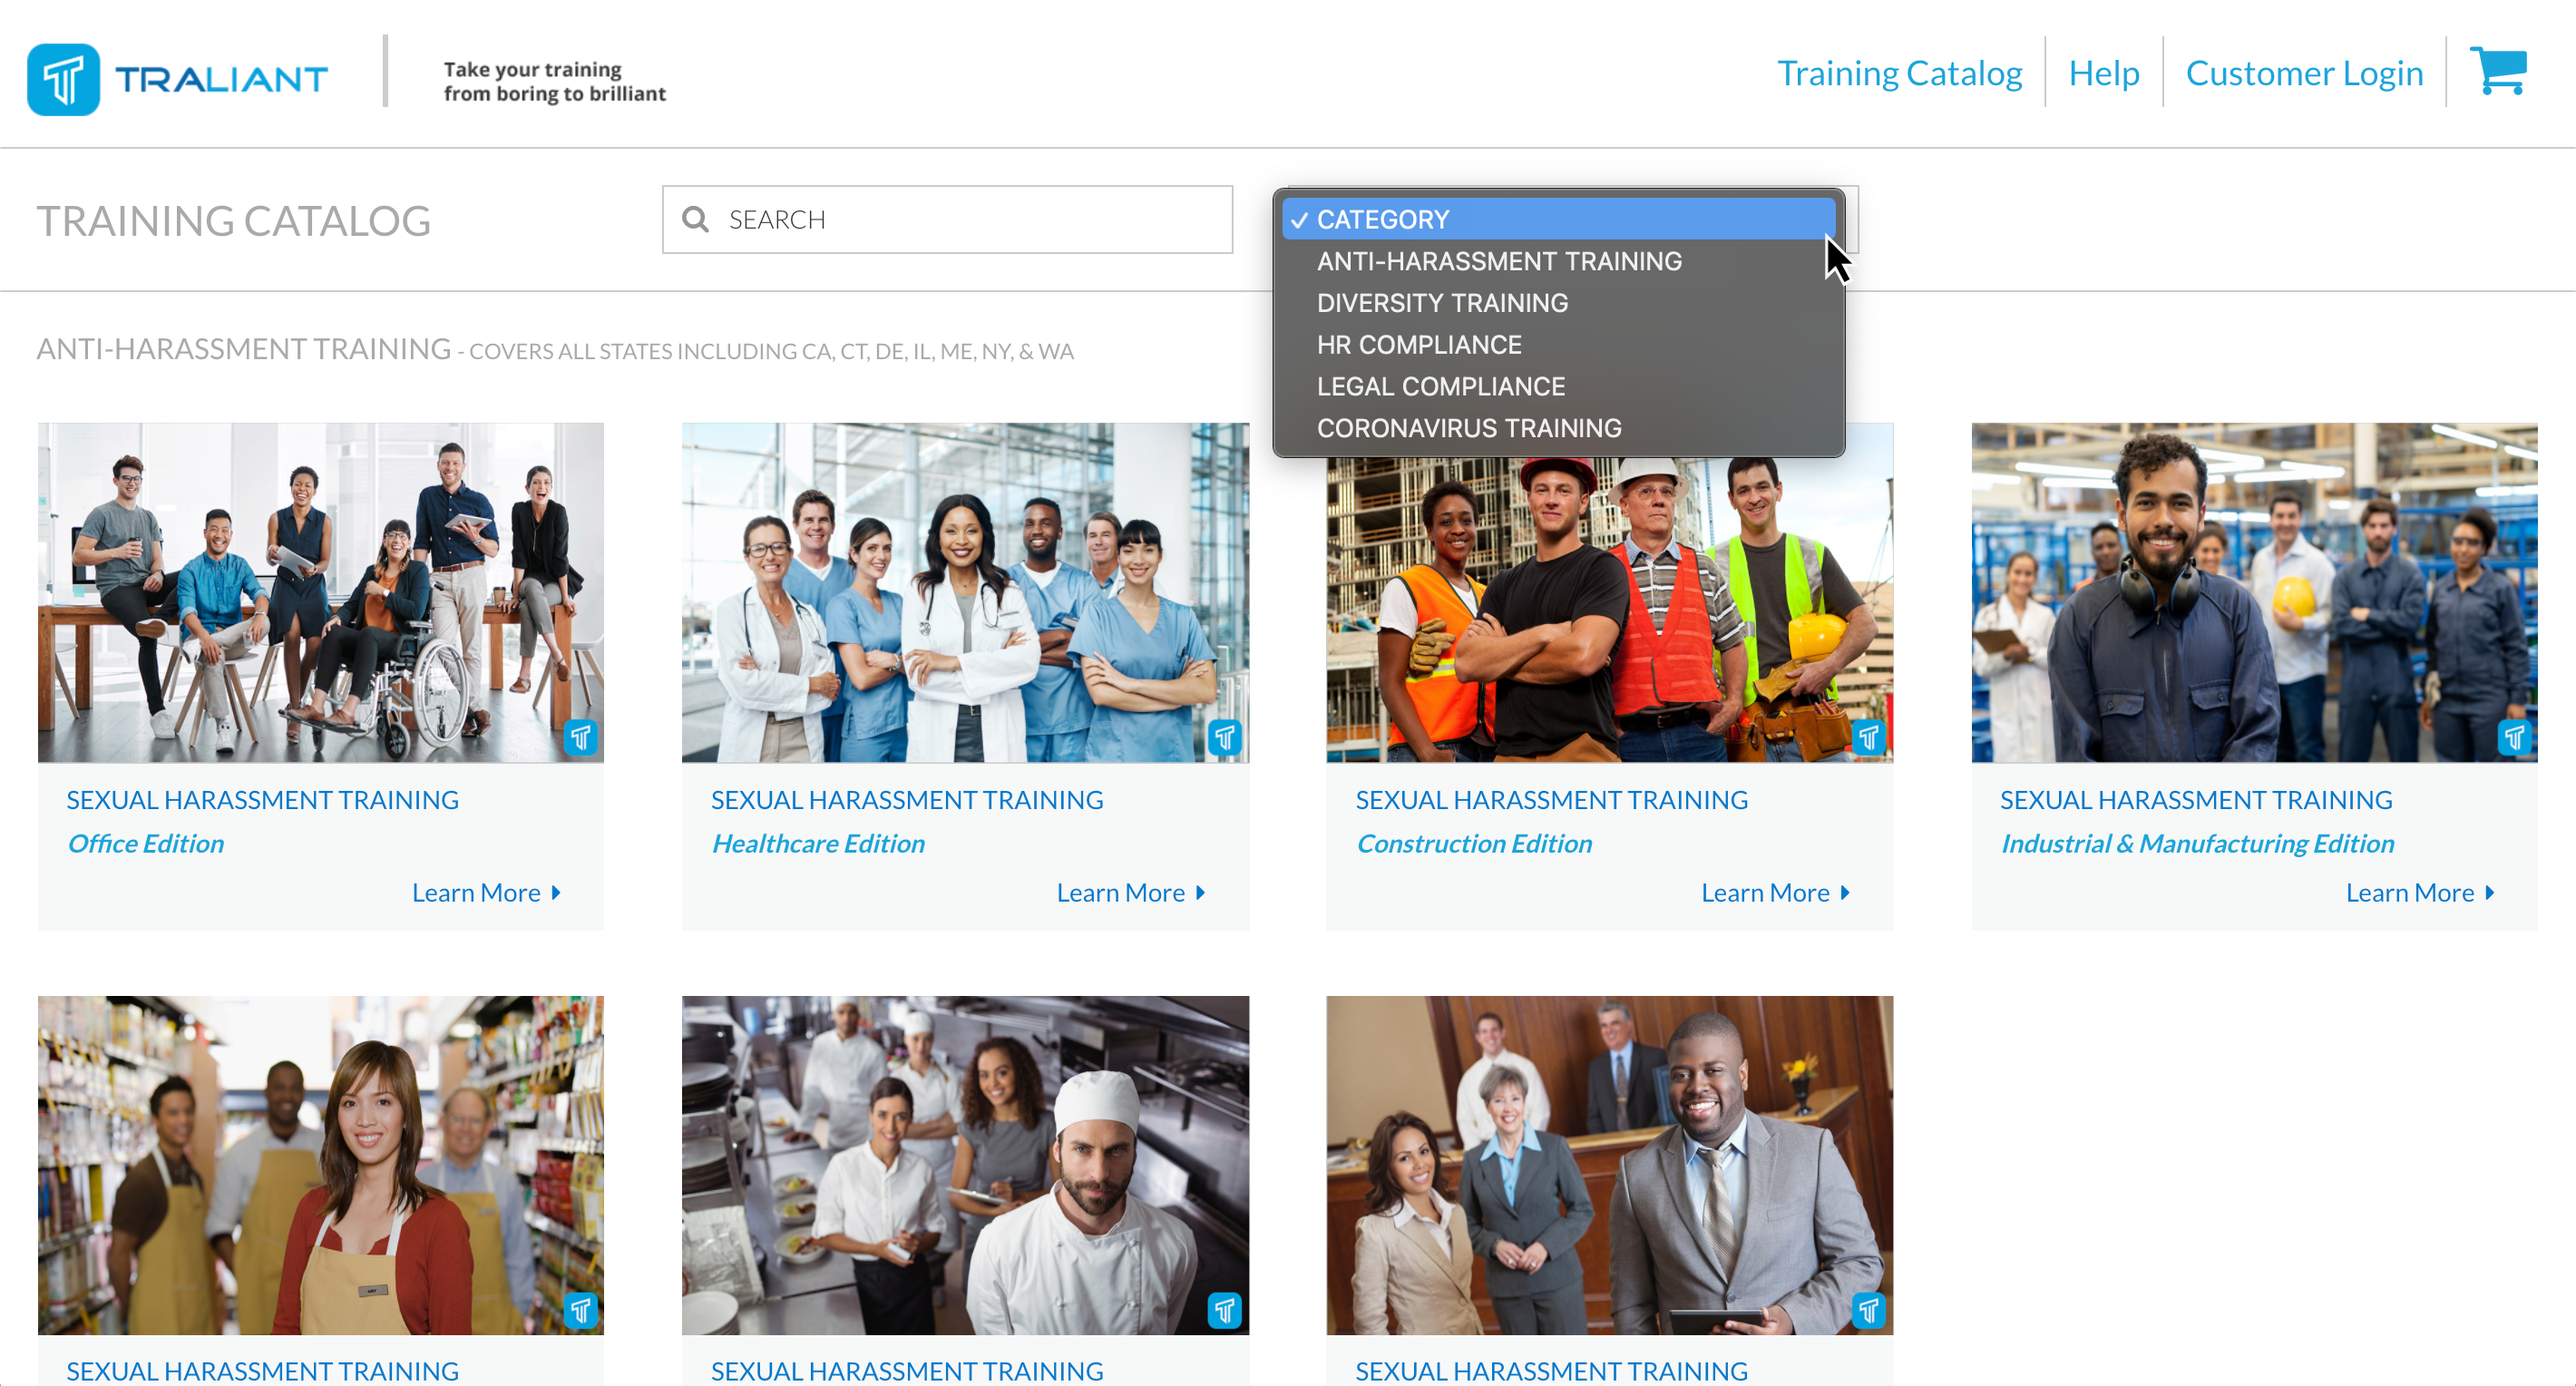Open the Industrial & Manufacturing course thumbnail
Viewport: 2576px width, 1386px height.
[2254, 592]
